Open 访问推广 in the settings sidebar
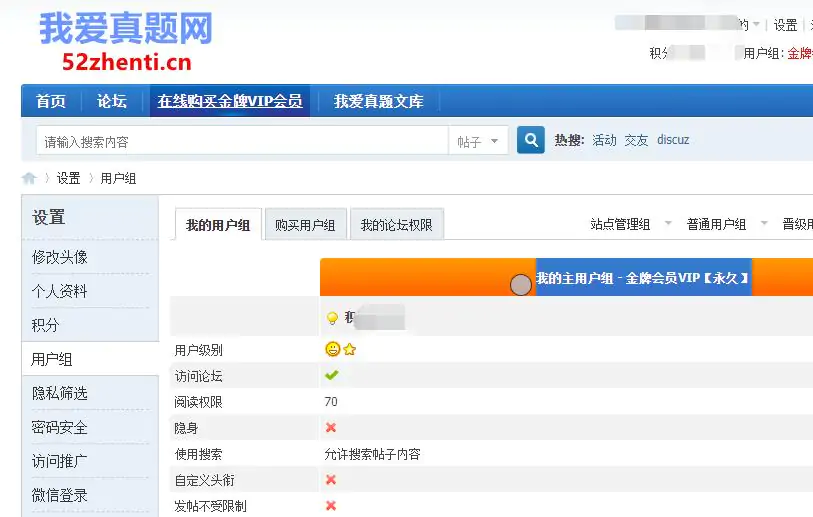Screen dimensions: 813x517 (60, 461)
